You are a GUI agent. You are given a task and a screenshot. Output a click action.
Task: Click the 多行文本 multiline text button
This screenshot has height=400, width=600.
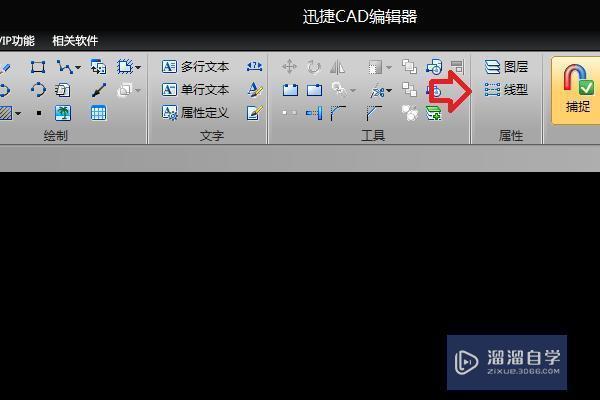coord(195,67)
